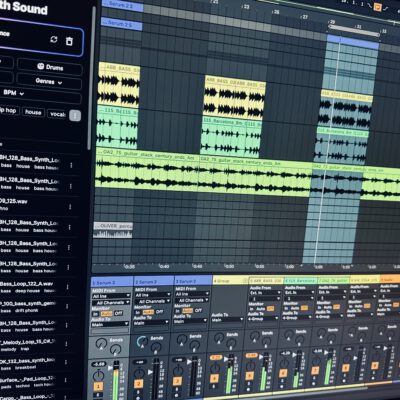The width and height of the screenshot is (400, 400).
Task: Toggle track 5 activator button
Action: [250, 376]
